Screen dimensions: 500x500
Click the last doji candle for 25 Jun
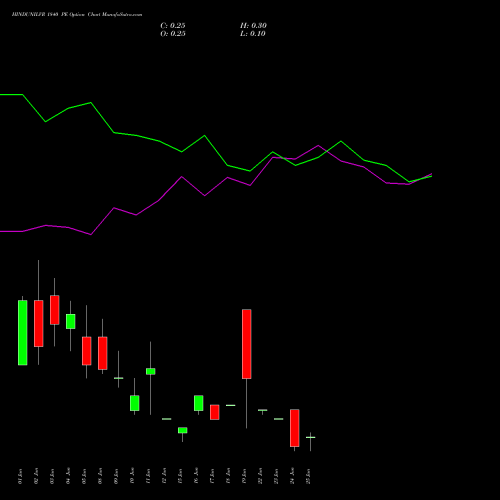pos(311,437)
